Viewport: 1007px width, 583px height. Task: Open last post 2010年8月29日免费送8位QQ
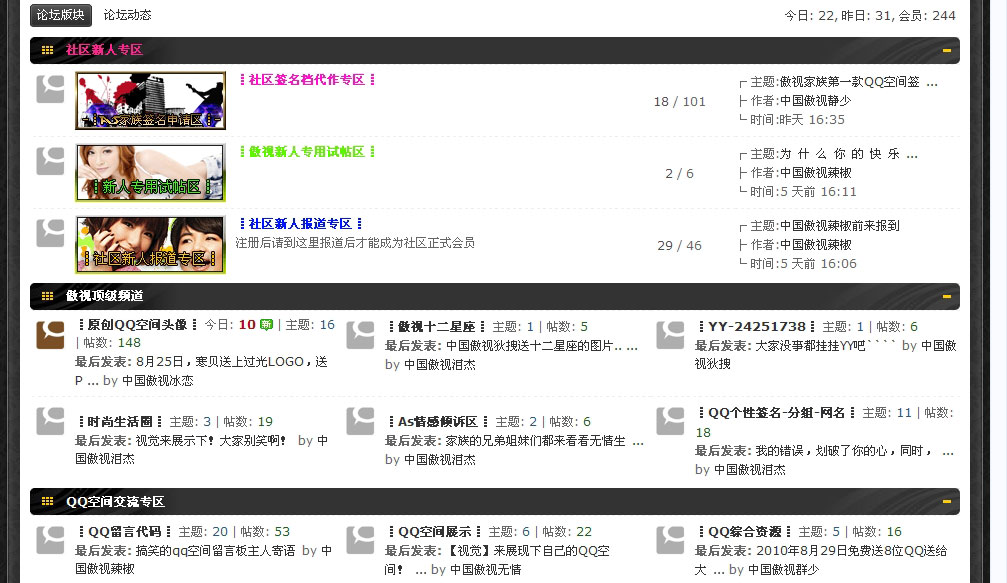pos(821,560)
